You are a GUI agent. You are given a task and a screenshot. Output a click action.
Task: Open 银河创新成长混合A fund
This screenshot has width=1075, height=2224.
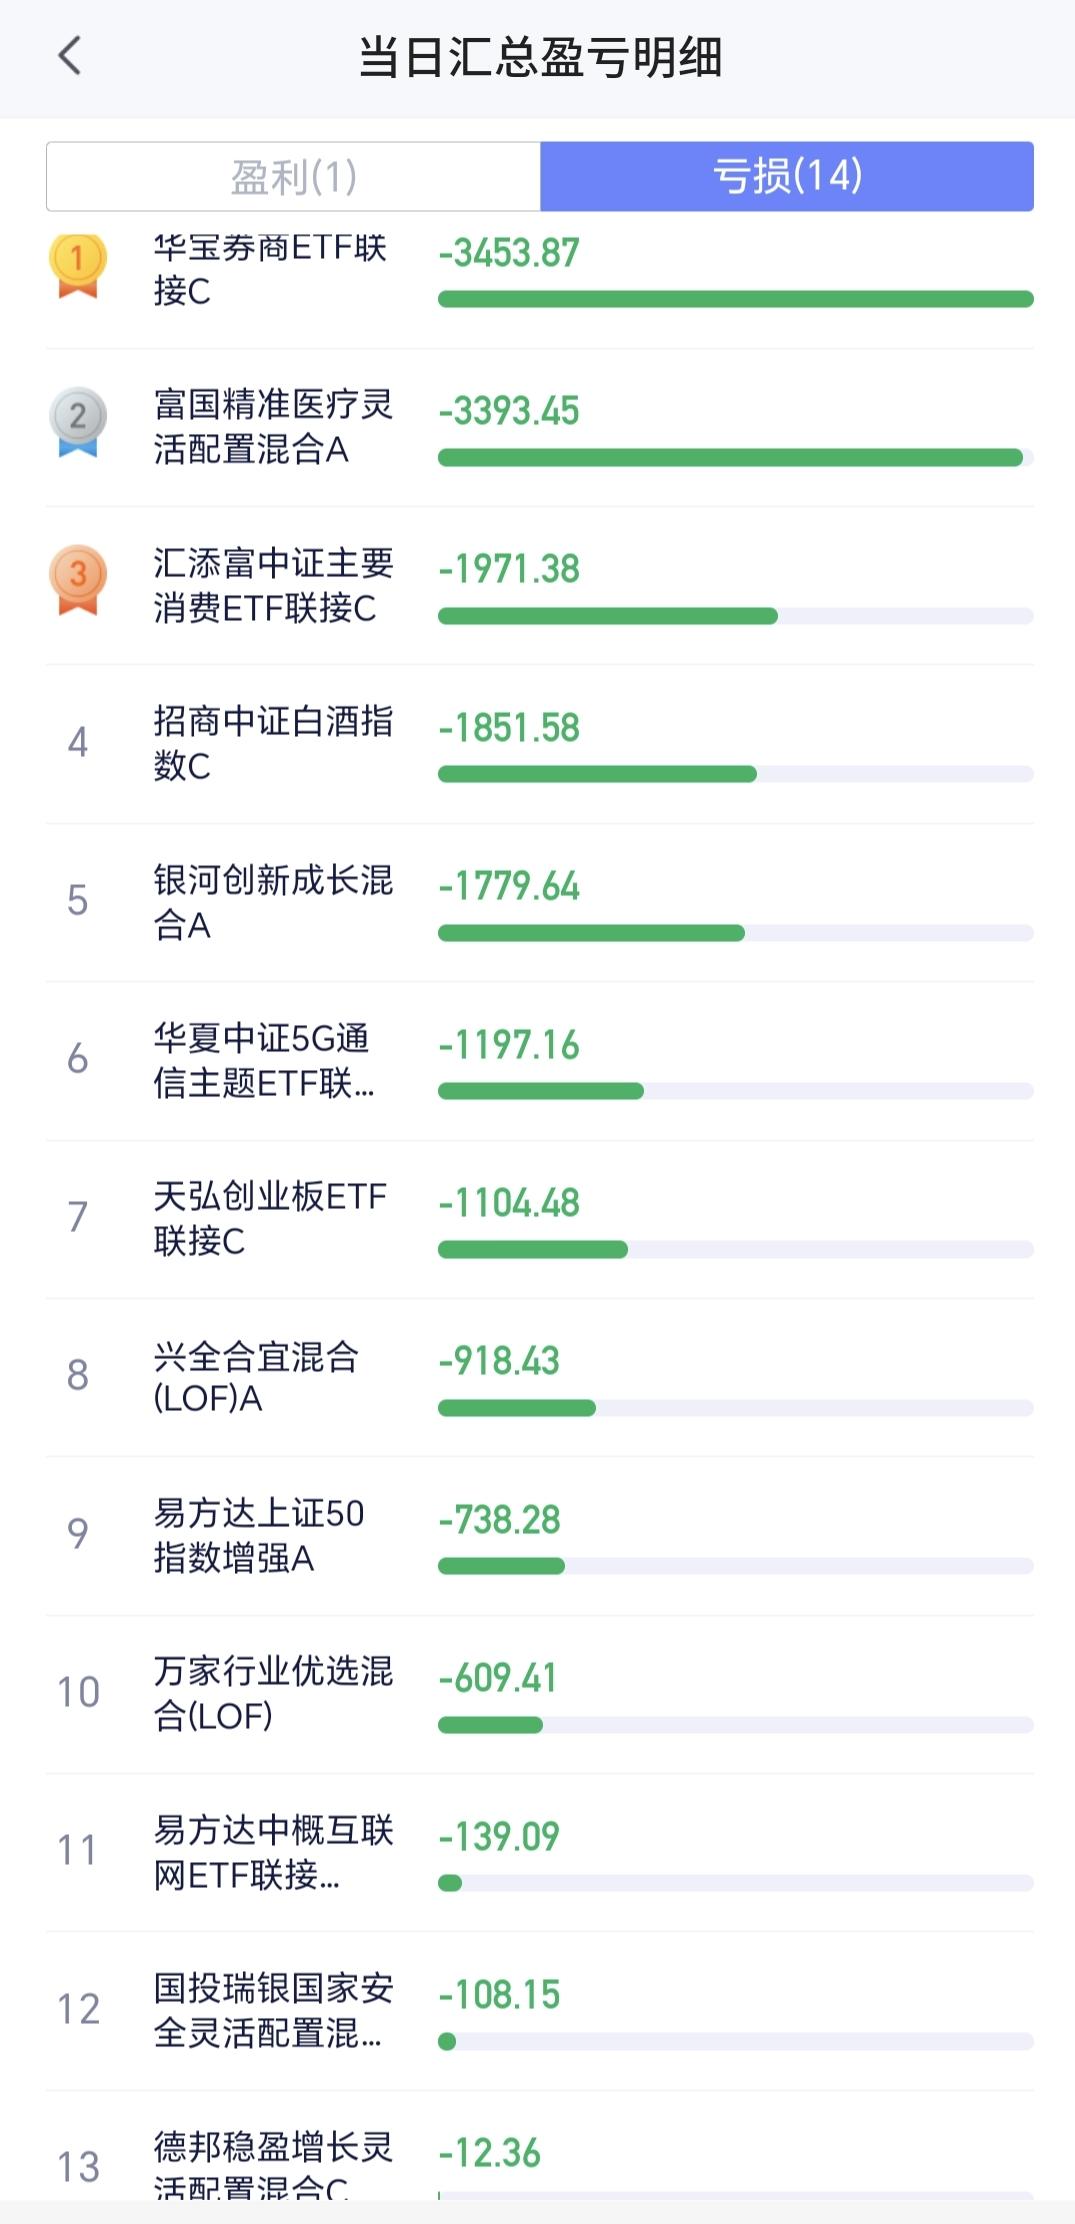273,902
